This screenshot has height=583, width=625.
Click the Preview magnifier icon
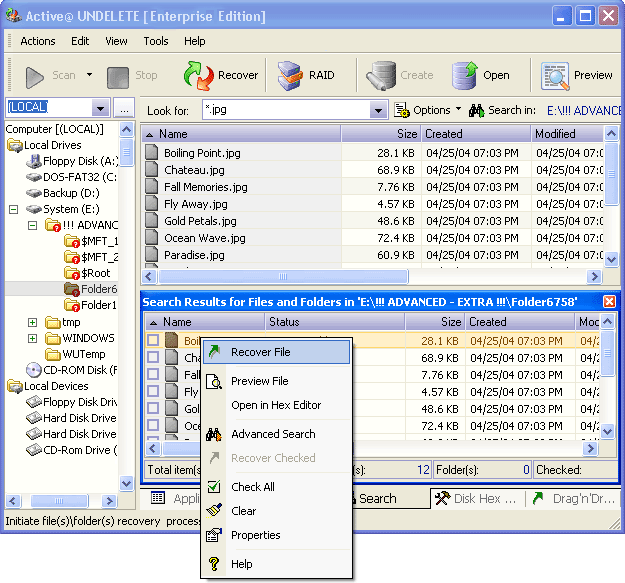point(555,76)
